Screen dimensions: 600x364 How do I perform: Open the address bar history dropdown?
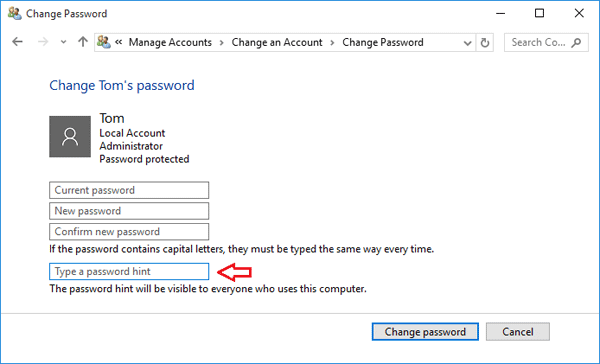click(x=467, y=43)
